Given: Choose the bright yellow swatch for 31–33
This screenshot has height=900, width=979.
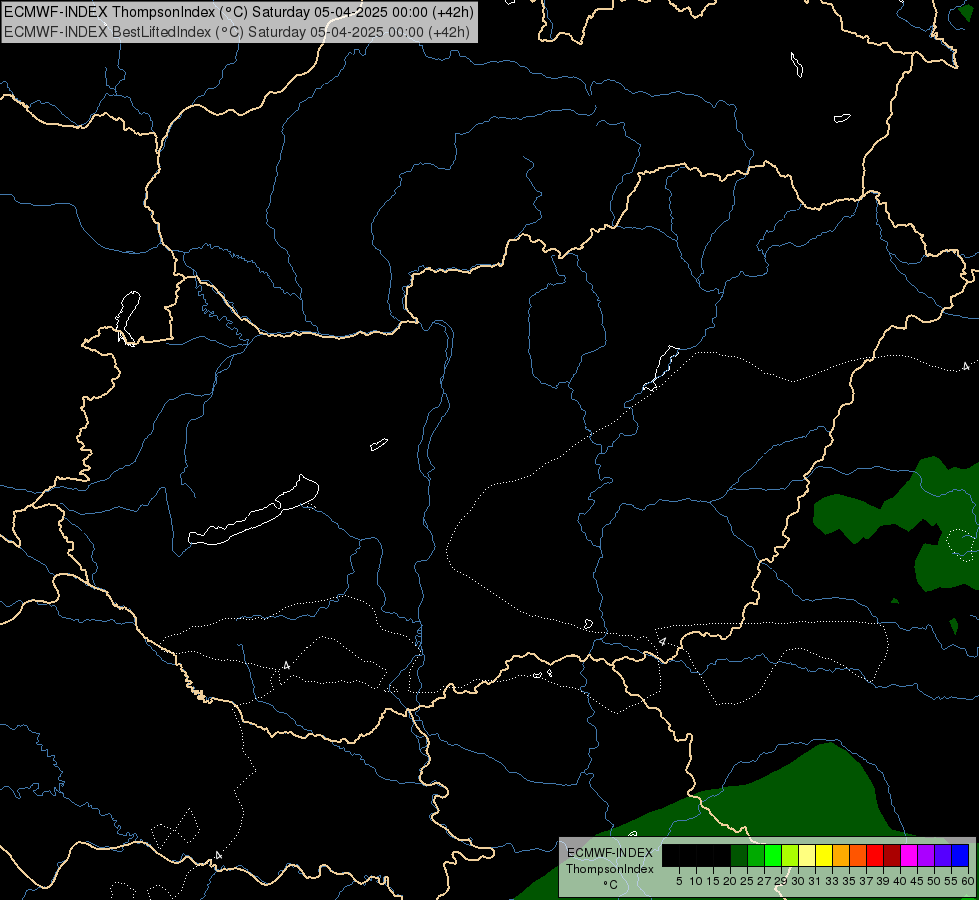Looking at the screenshot, I should (824, 855).
